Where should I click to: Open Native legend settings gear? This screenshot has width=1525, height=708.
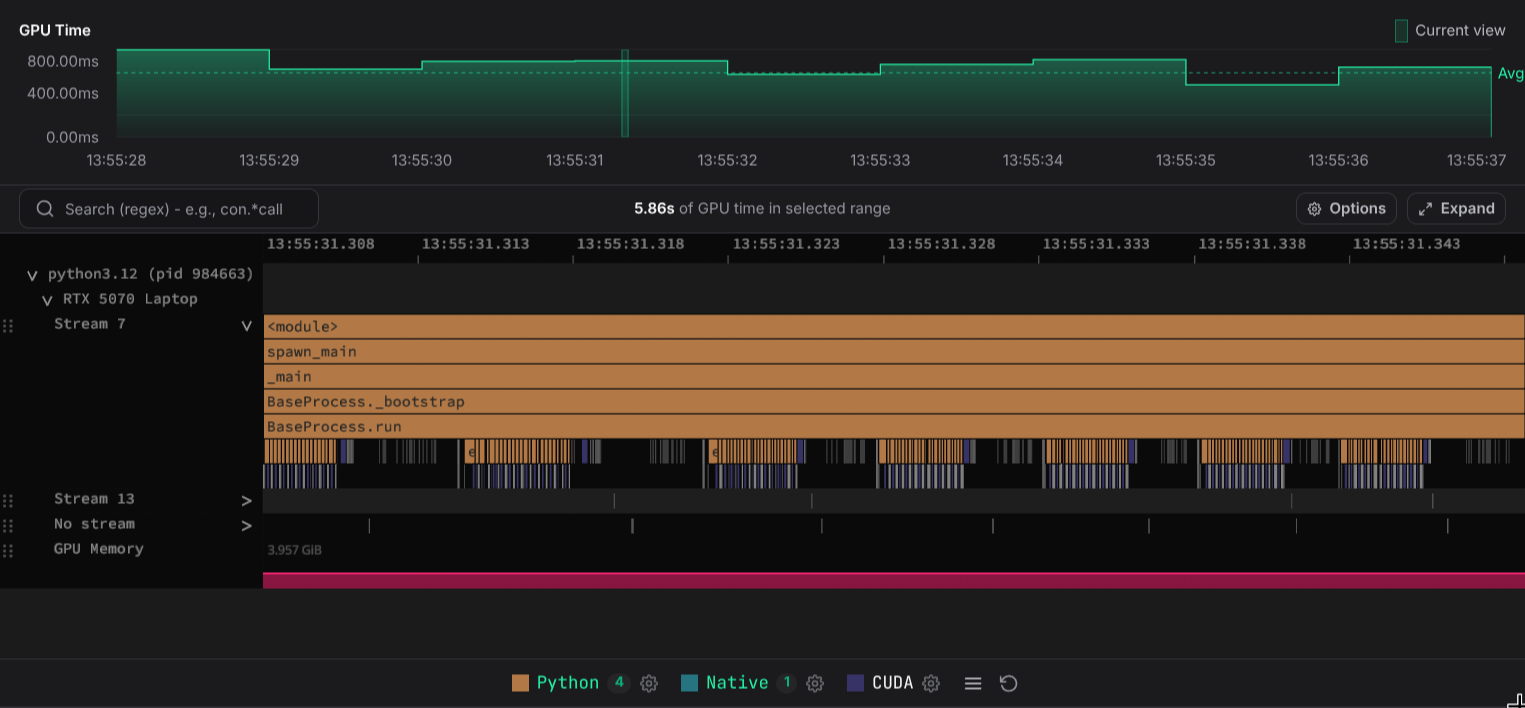(x=815, y=683)
